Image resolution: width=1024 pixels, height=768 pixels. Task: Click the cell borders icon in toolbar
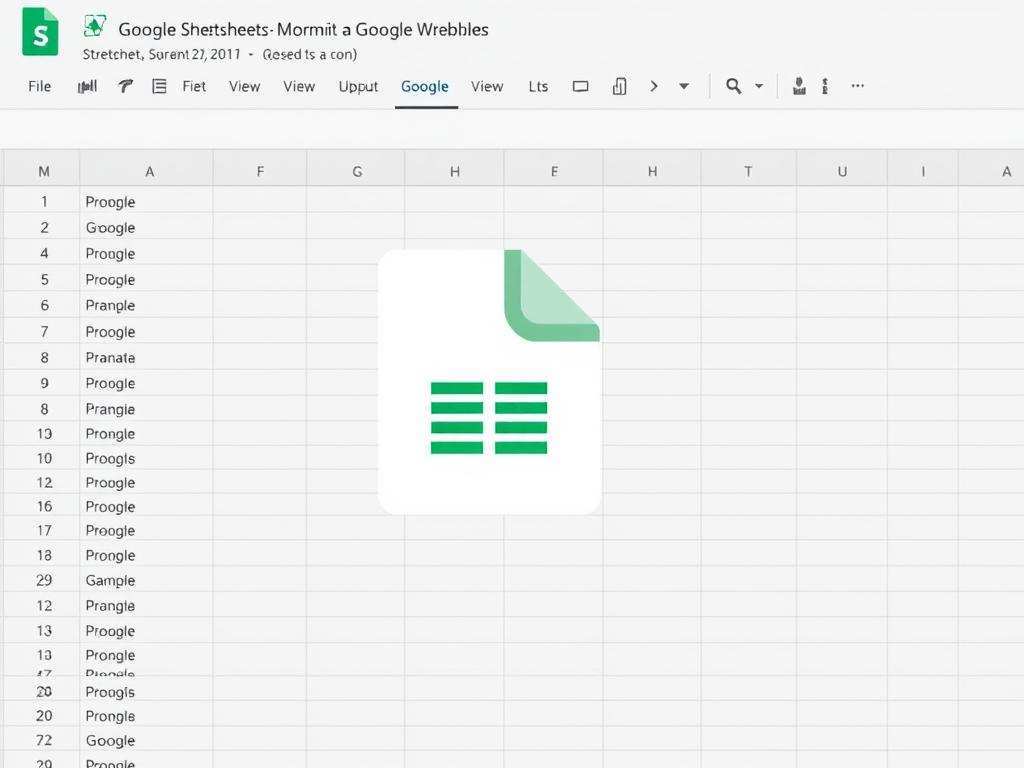(619, 86)
